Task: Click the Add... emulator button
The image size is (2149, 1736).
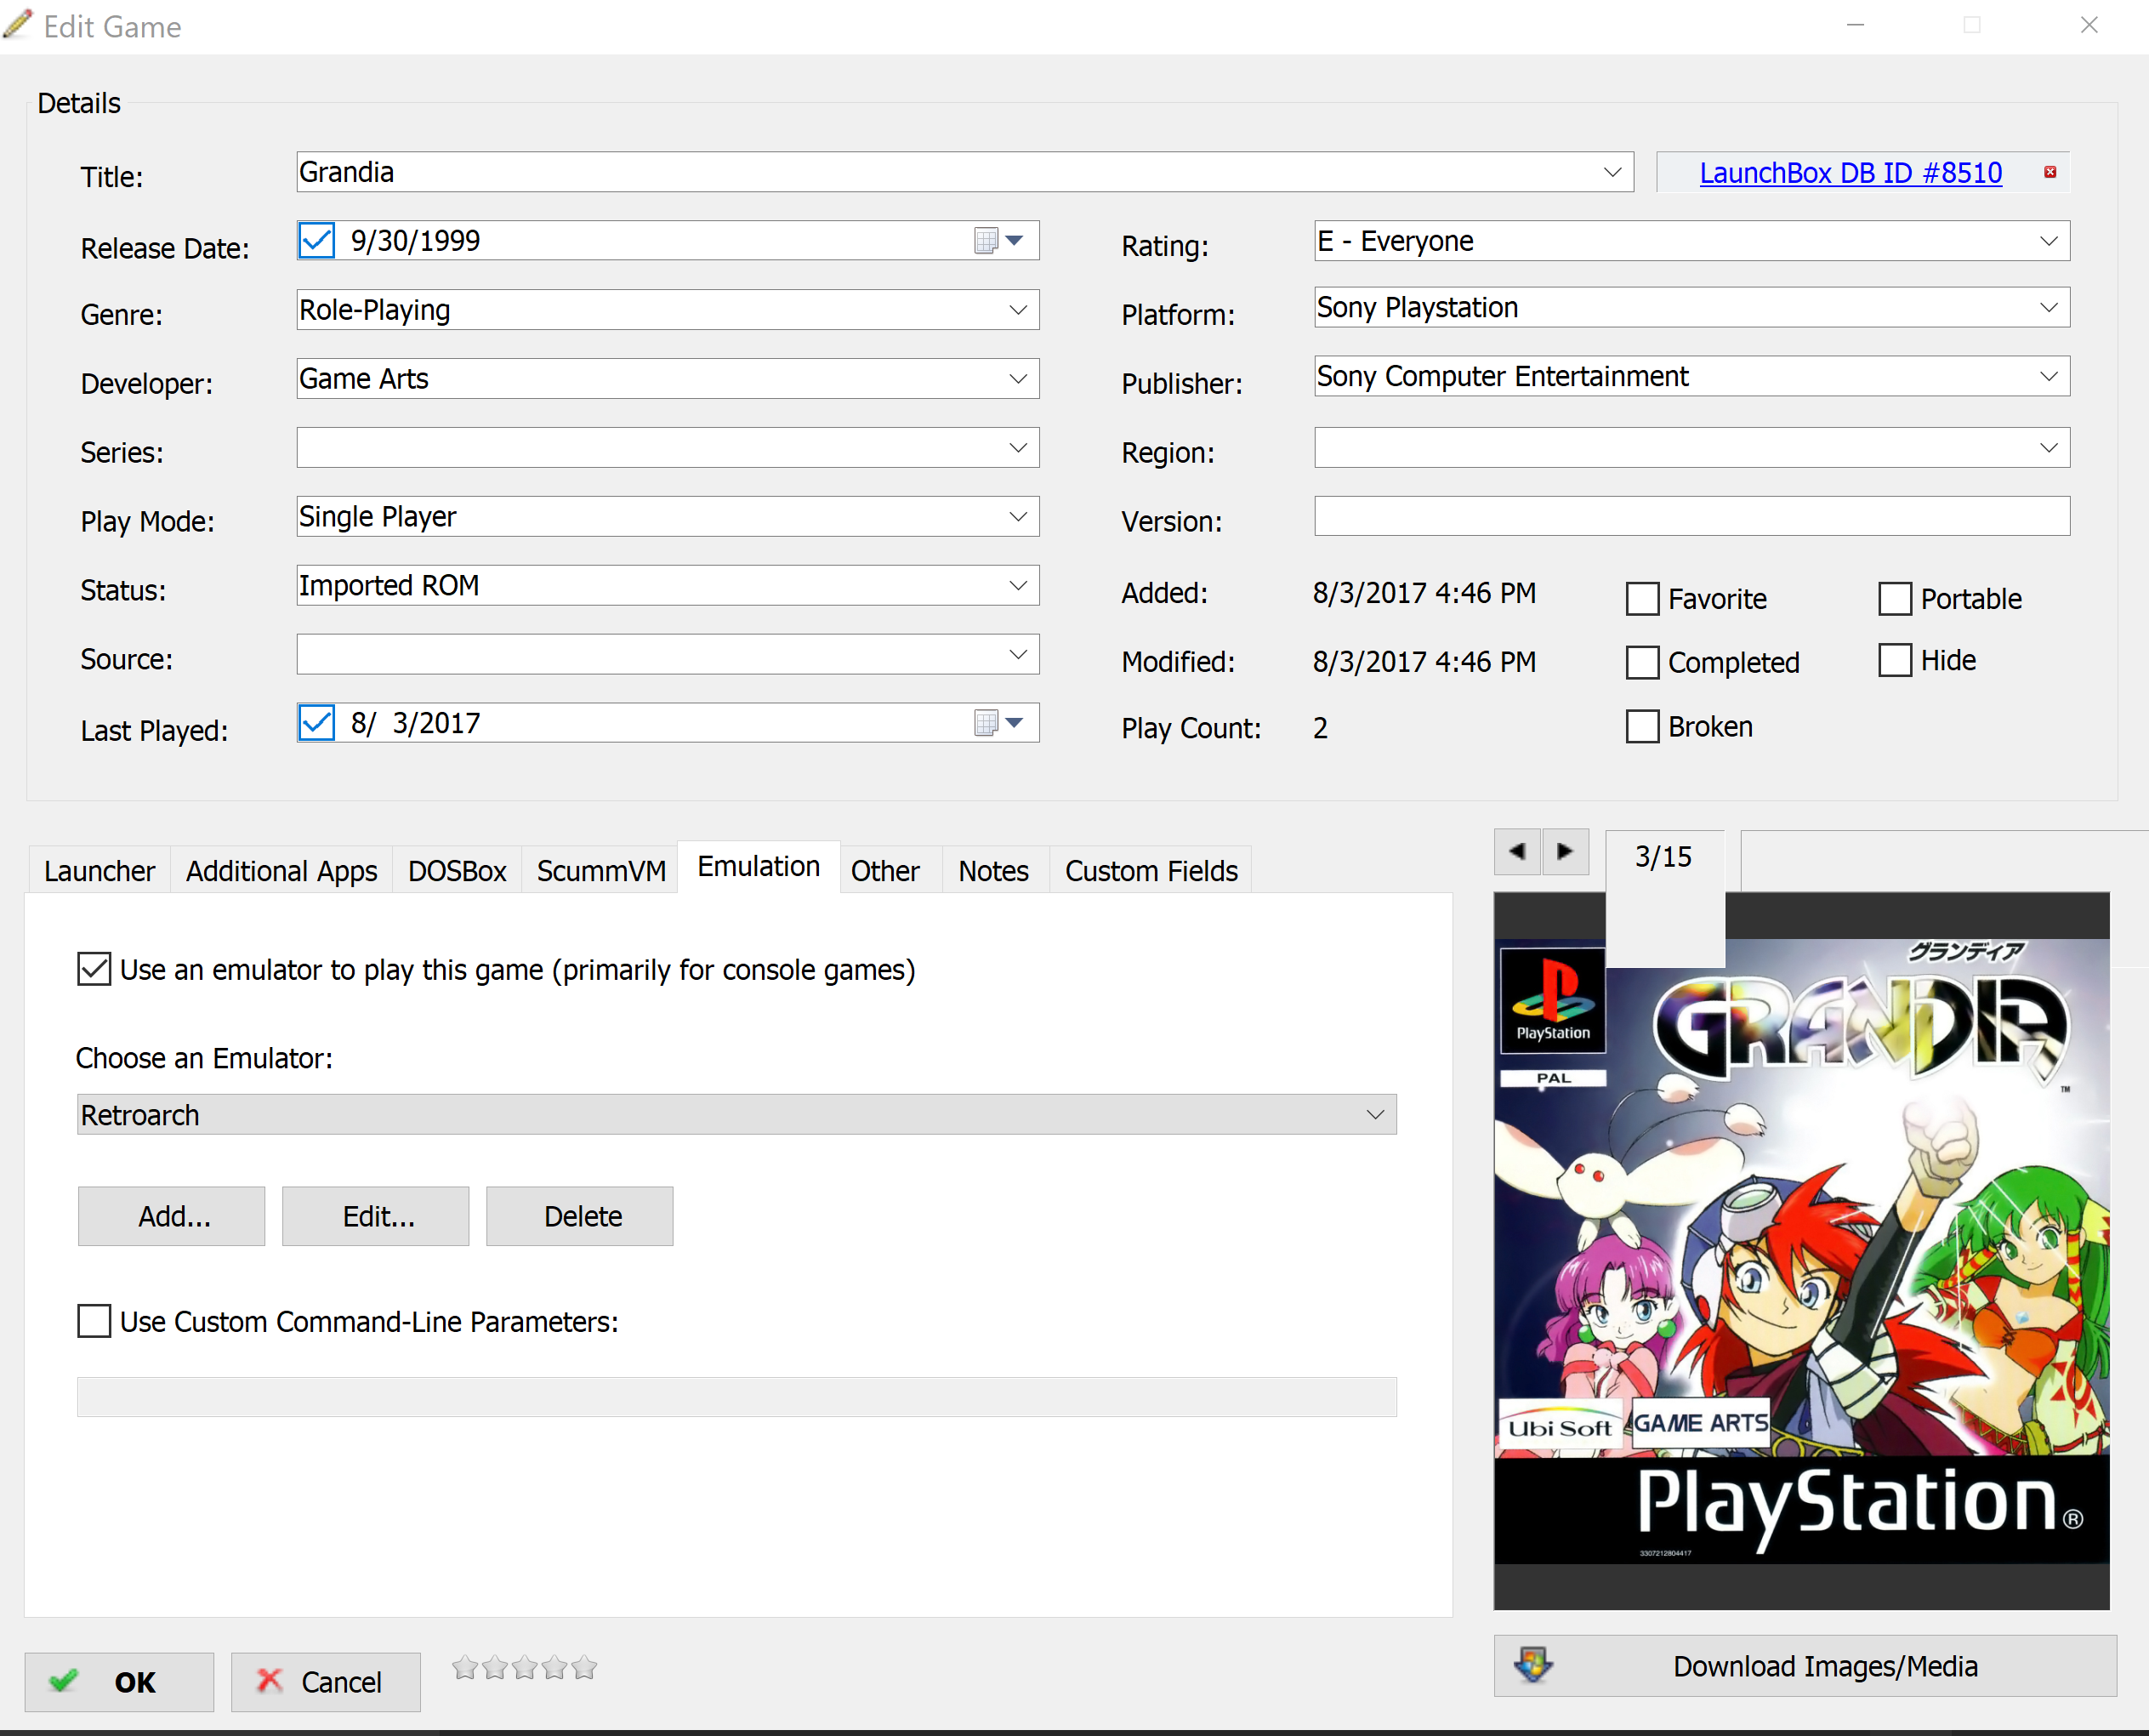Action: 172,1216
